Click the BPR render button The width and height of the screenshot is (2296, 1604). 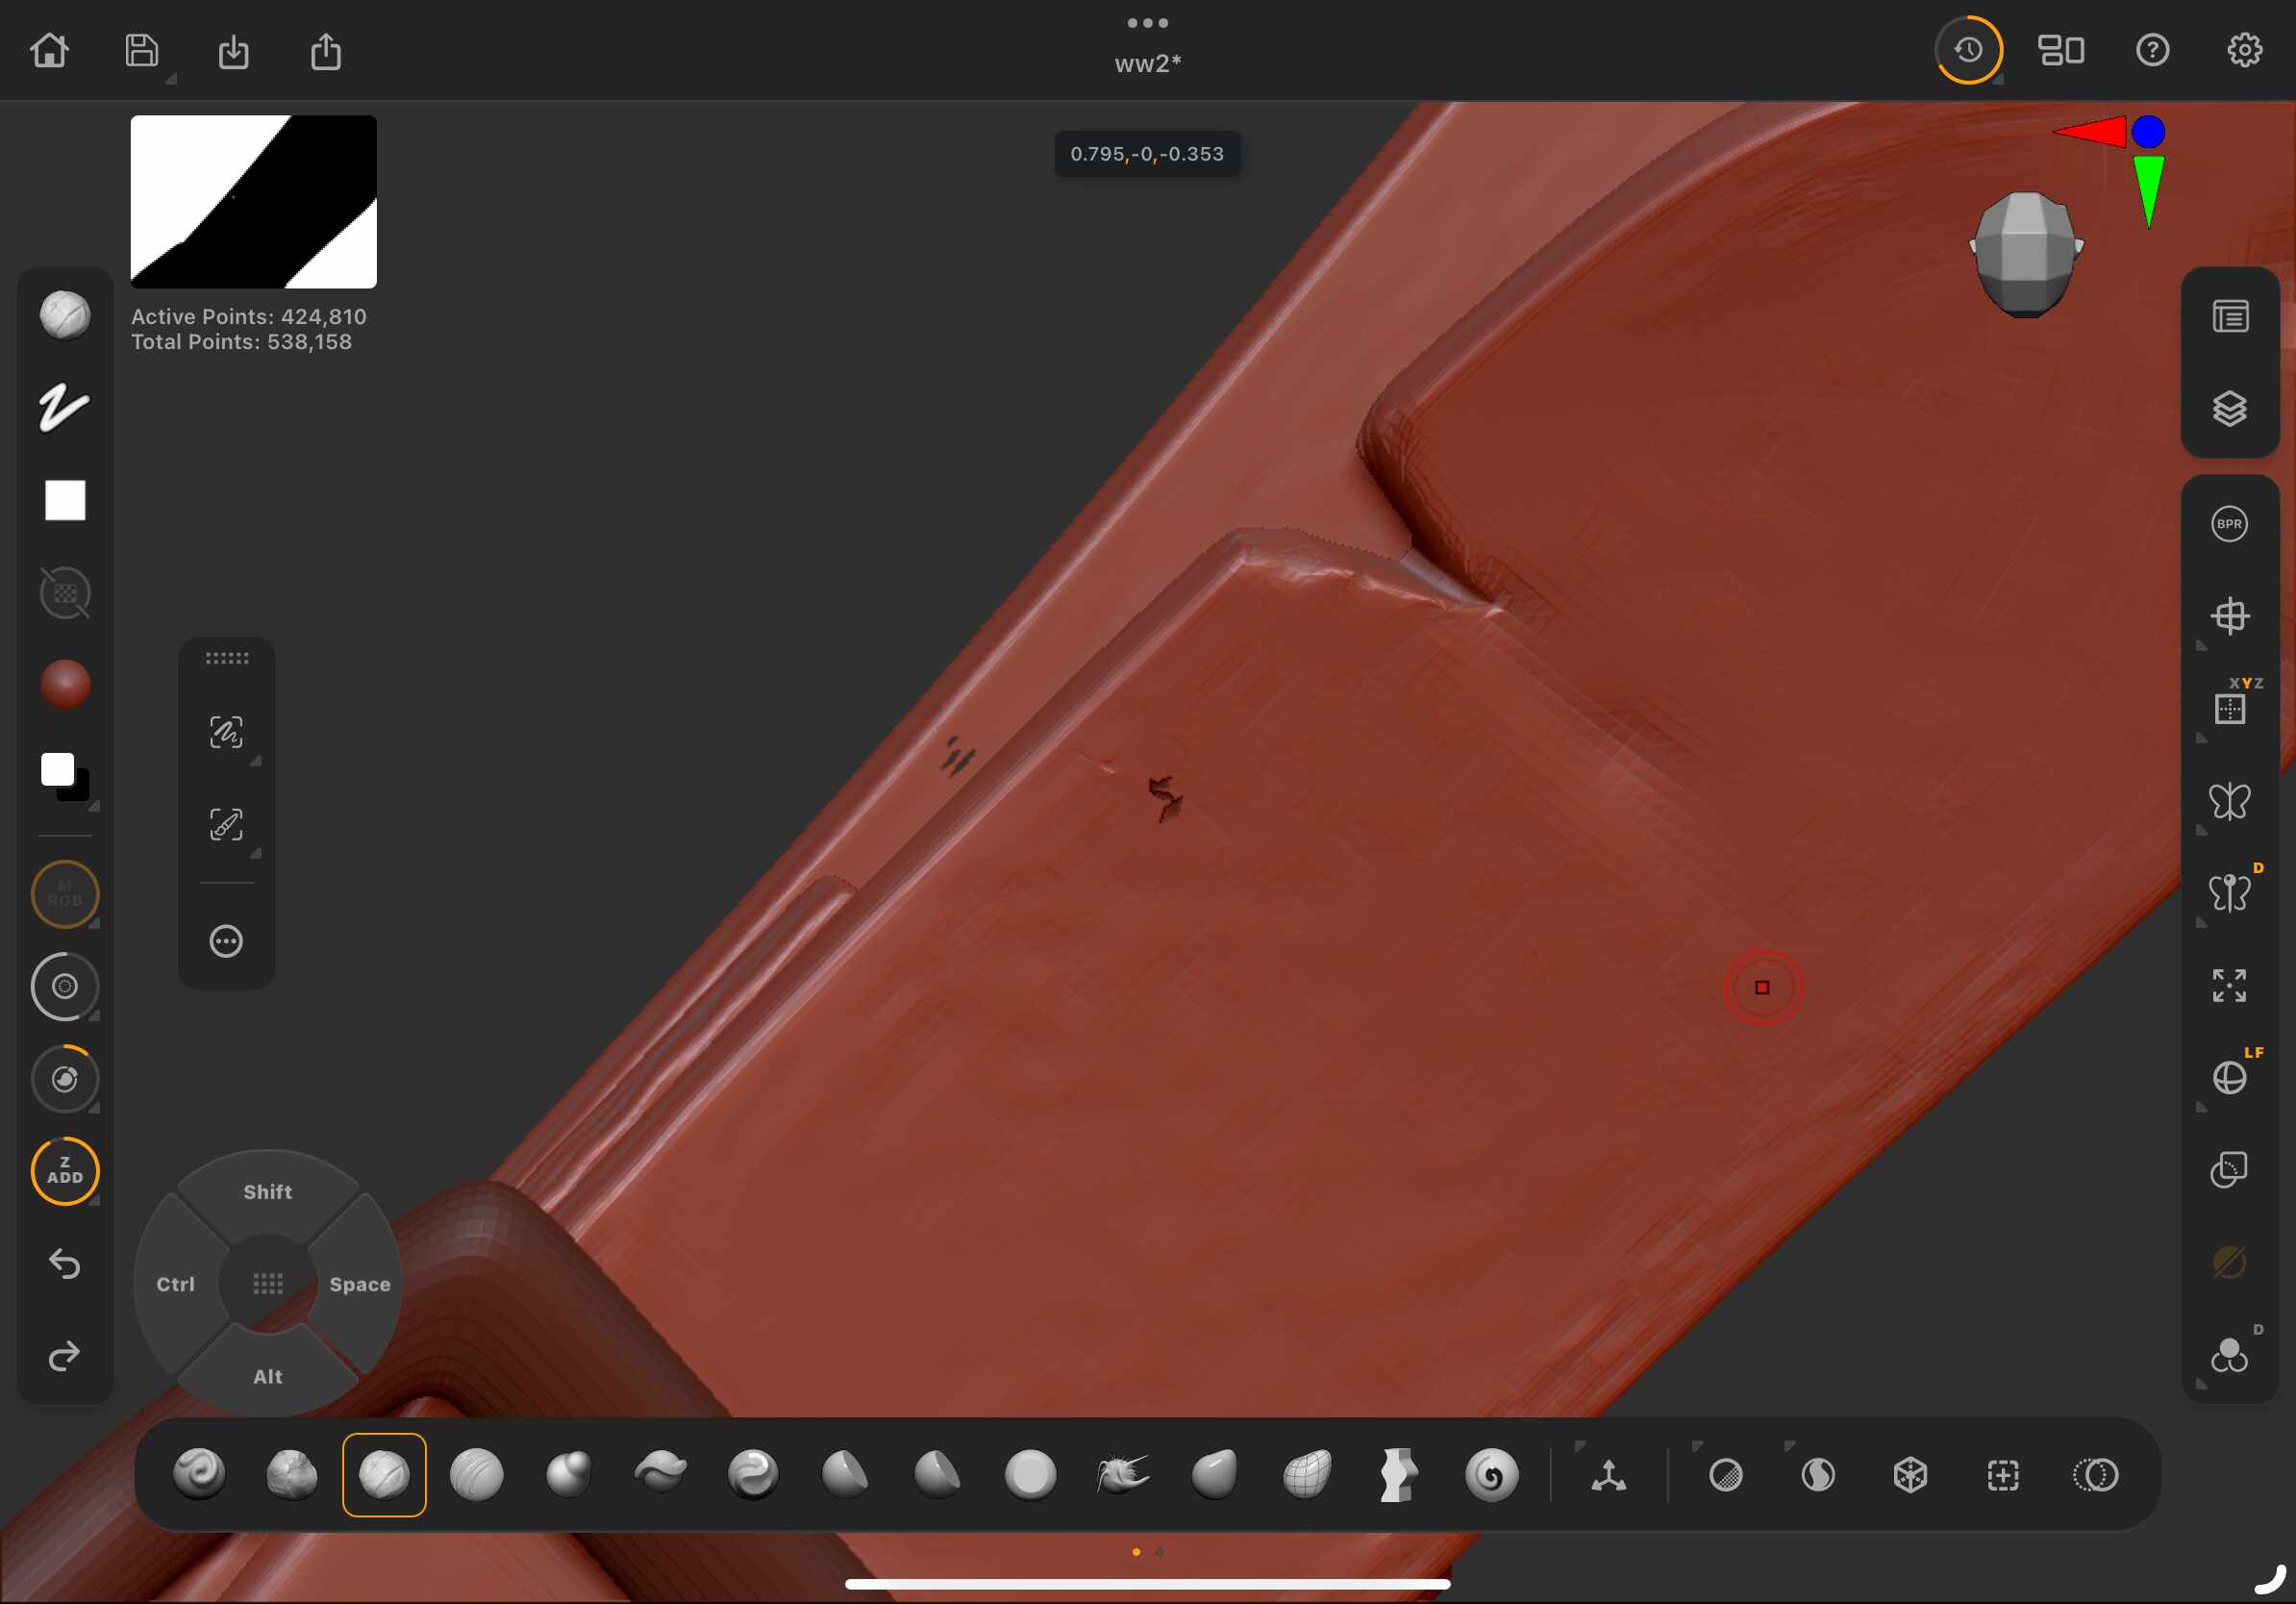[2228, 524]
